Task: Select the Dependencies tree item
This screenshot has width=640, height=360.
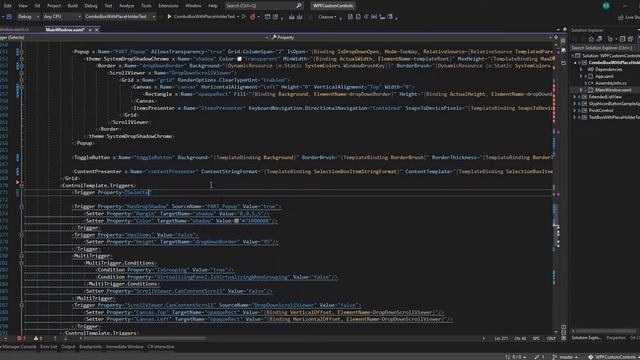Action: [x=608, y=69]
